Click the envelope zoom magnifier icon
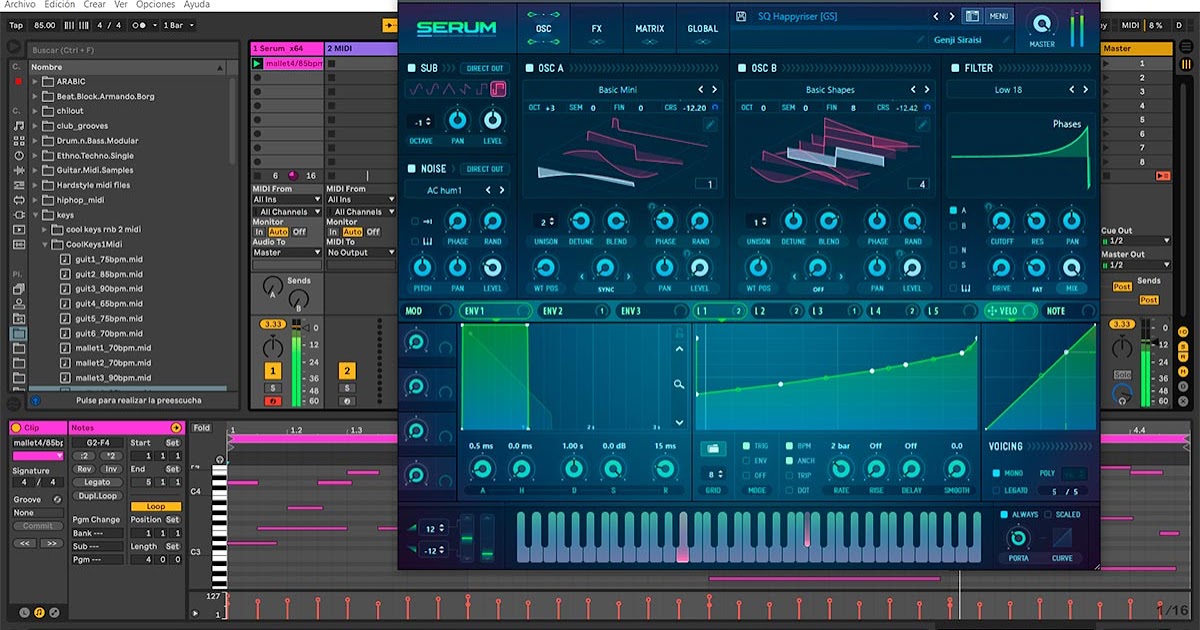Viewport: 1200px width, 630px height. (x=679, y=384)
